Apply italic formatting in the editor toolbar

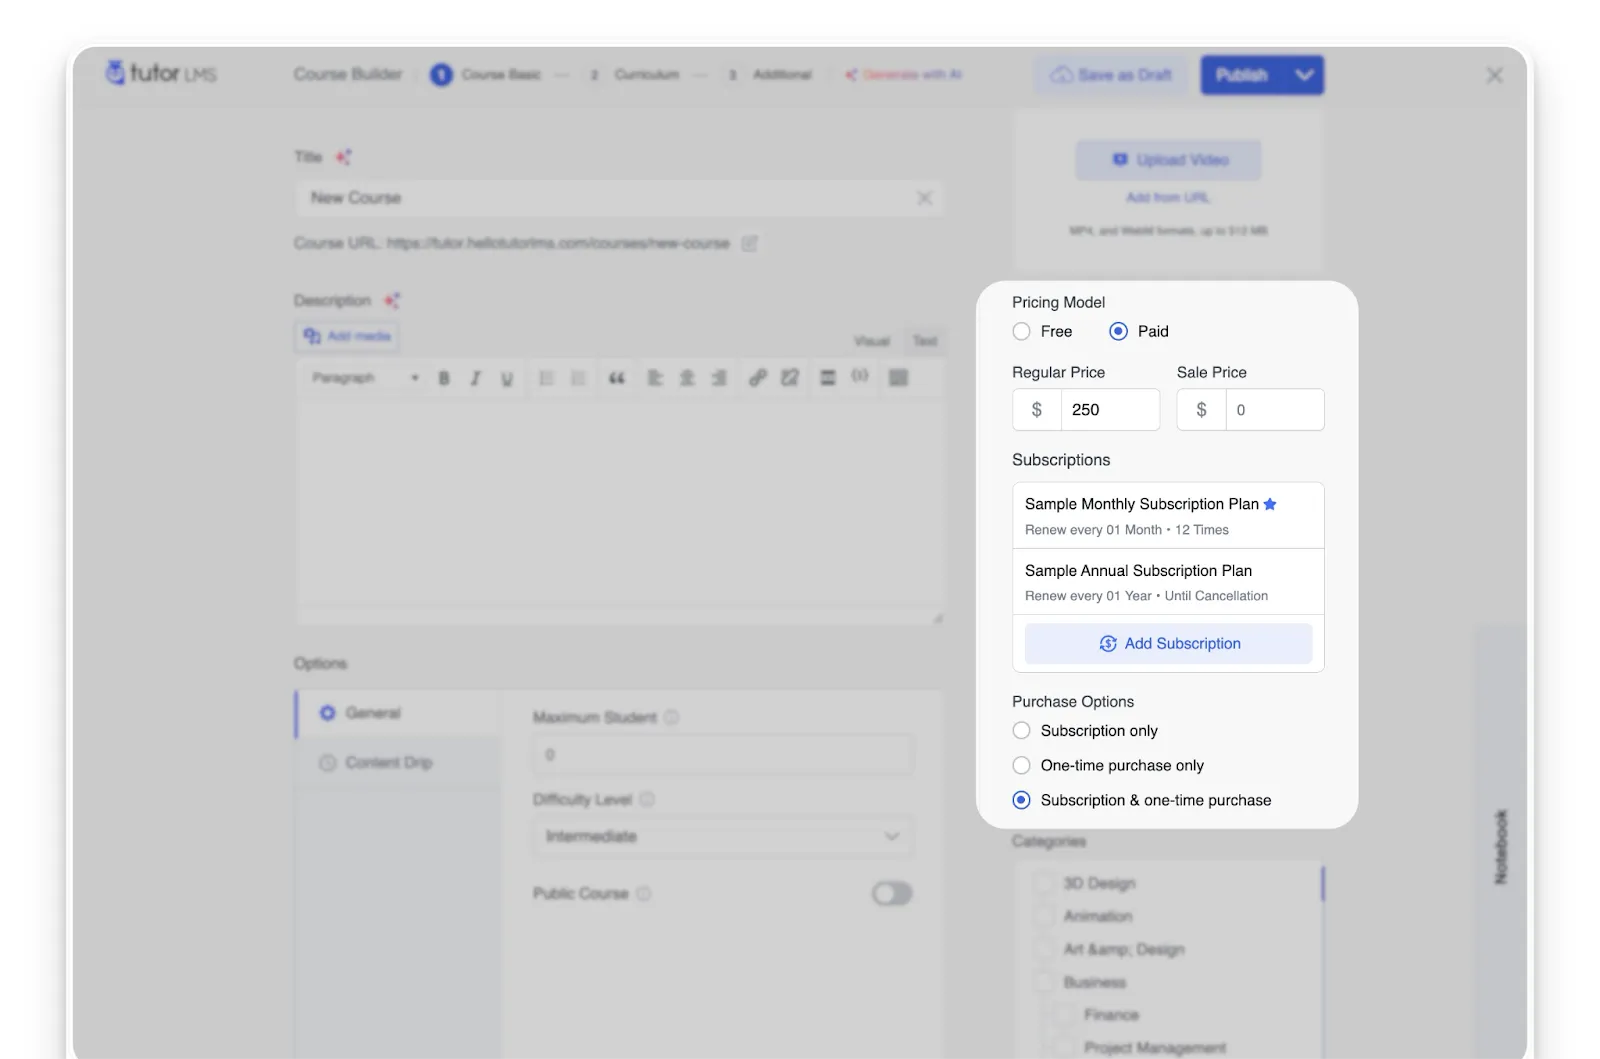click(475, 378)
